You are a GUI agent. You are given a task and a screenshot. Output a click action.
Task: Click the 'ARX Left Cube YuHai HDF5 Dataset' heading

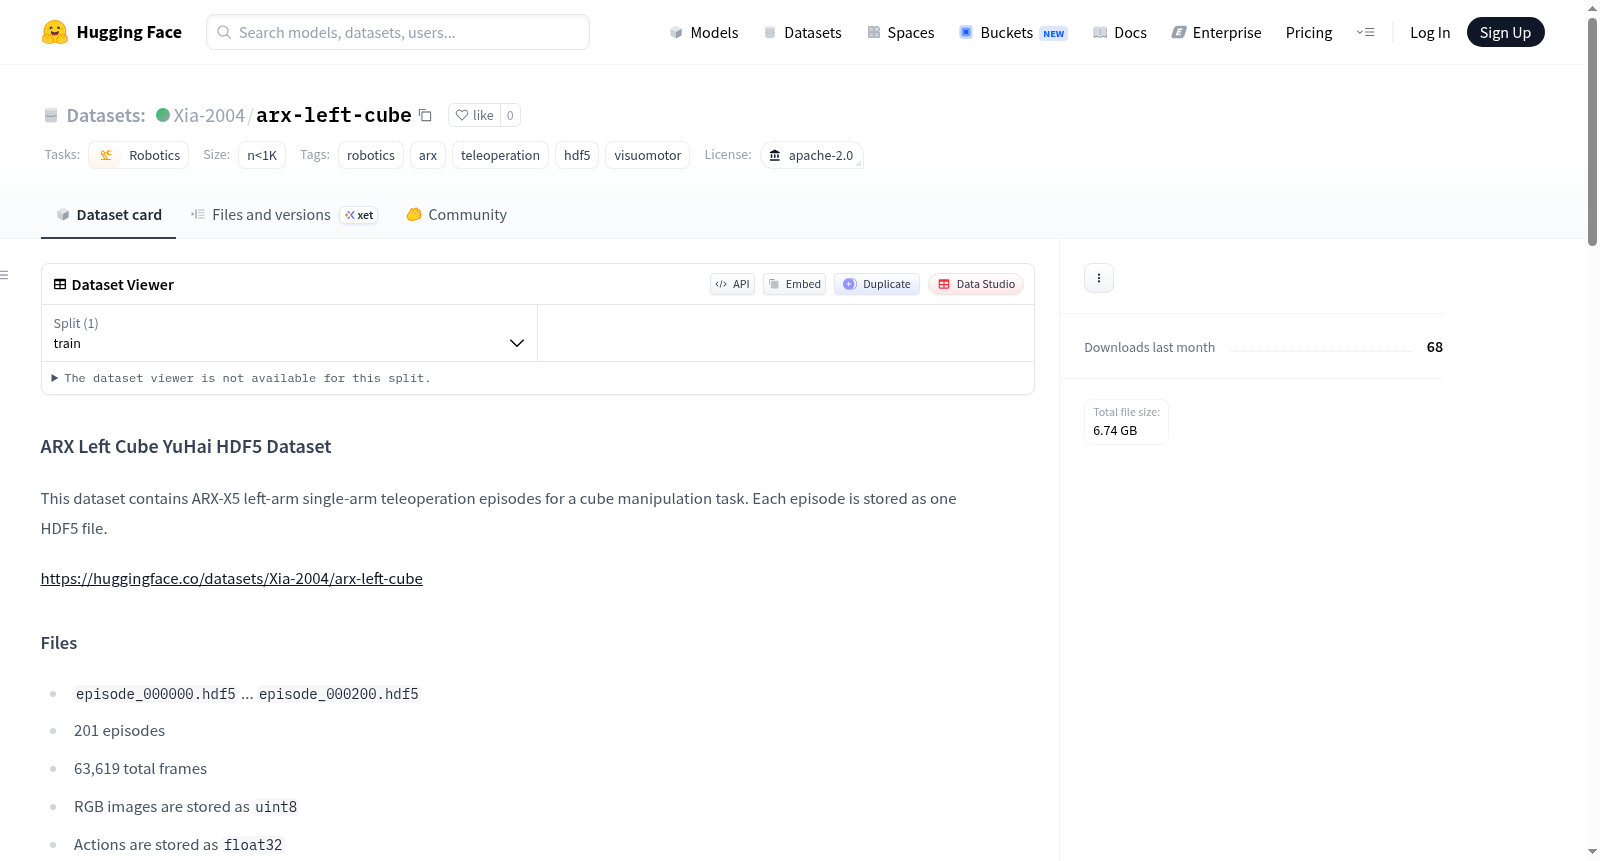coord(186,447)
